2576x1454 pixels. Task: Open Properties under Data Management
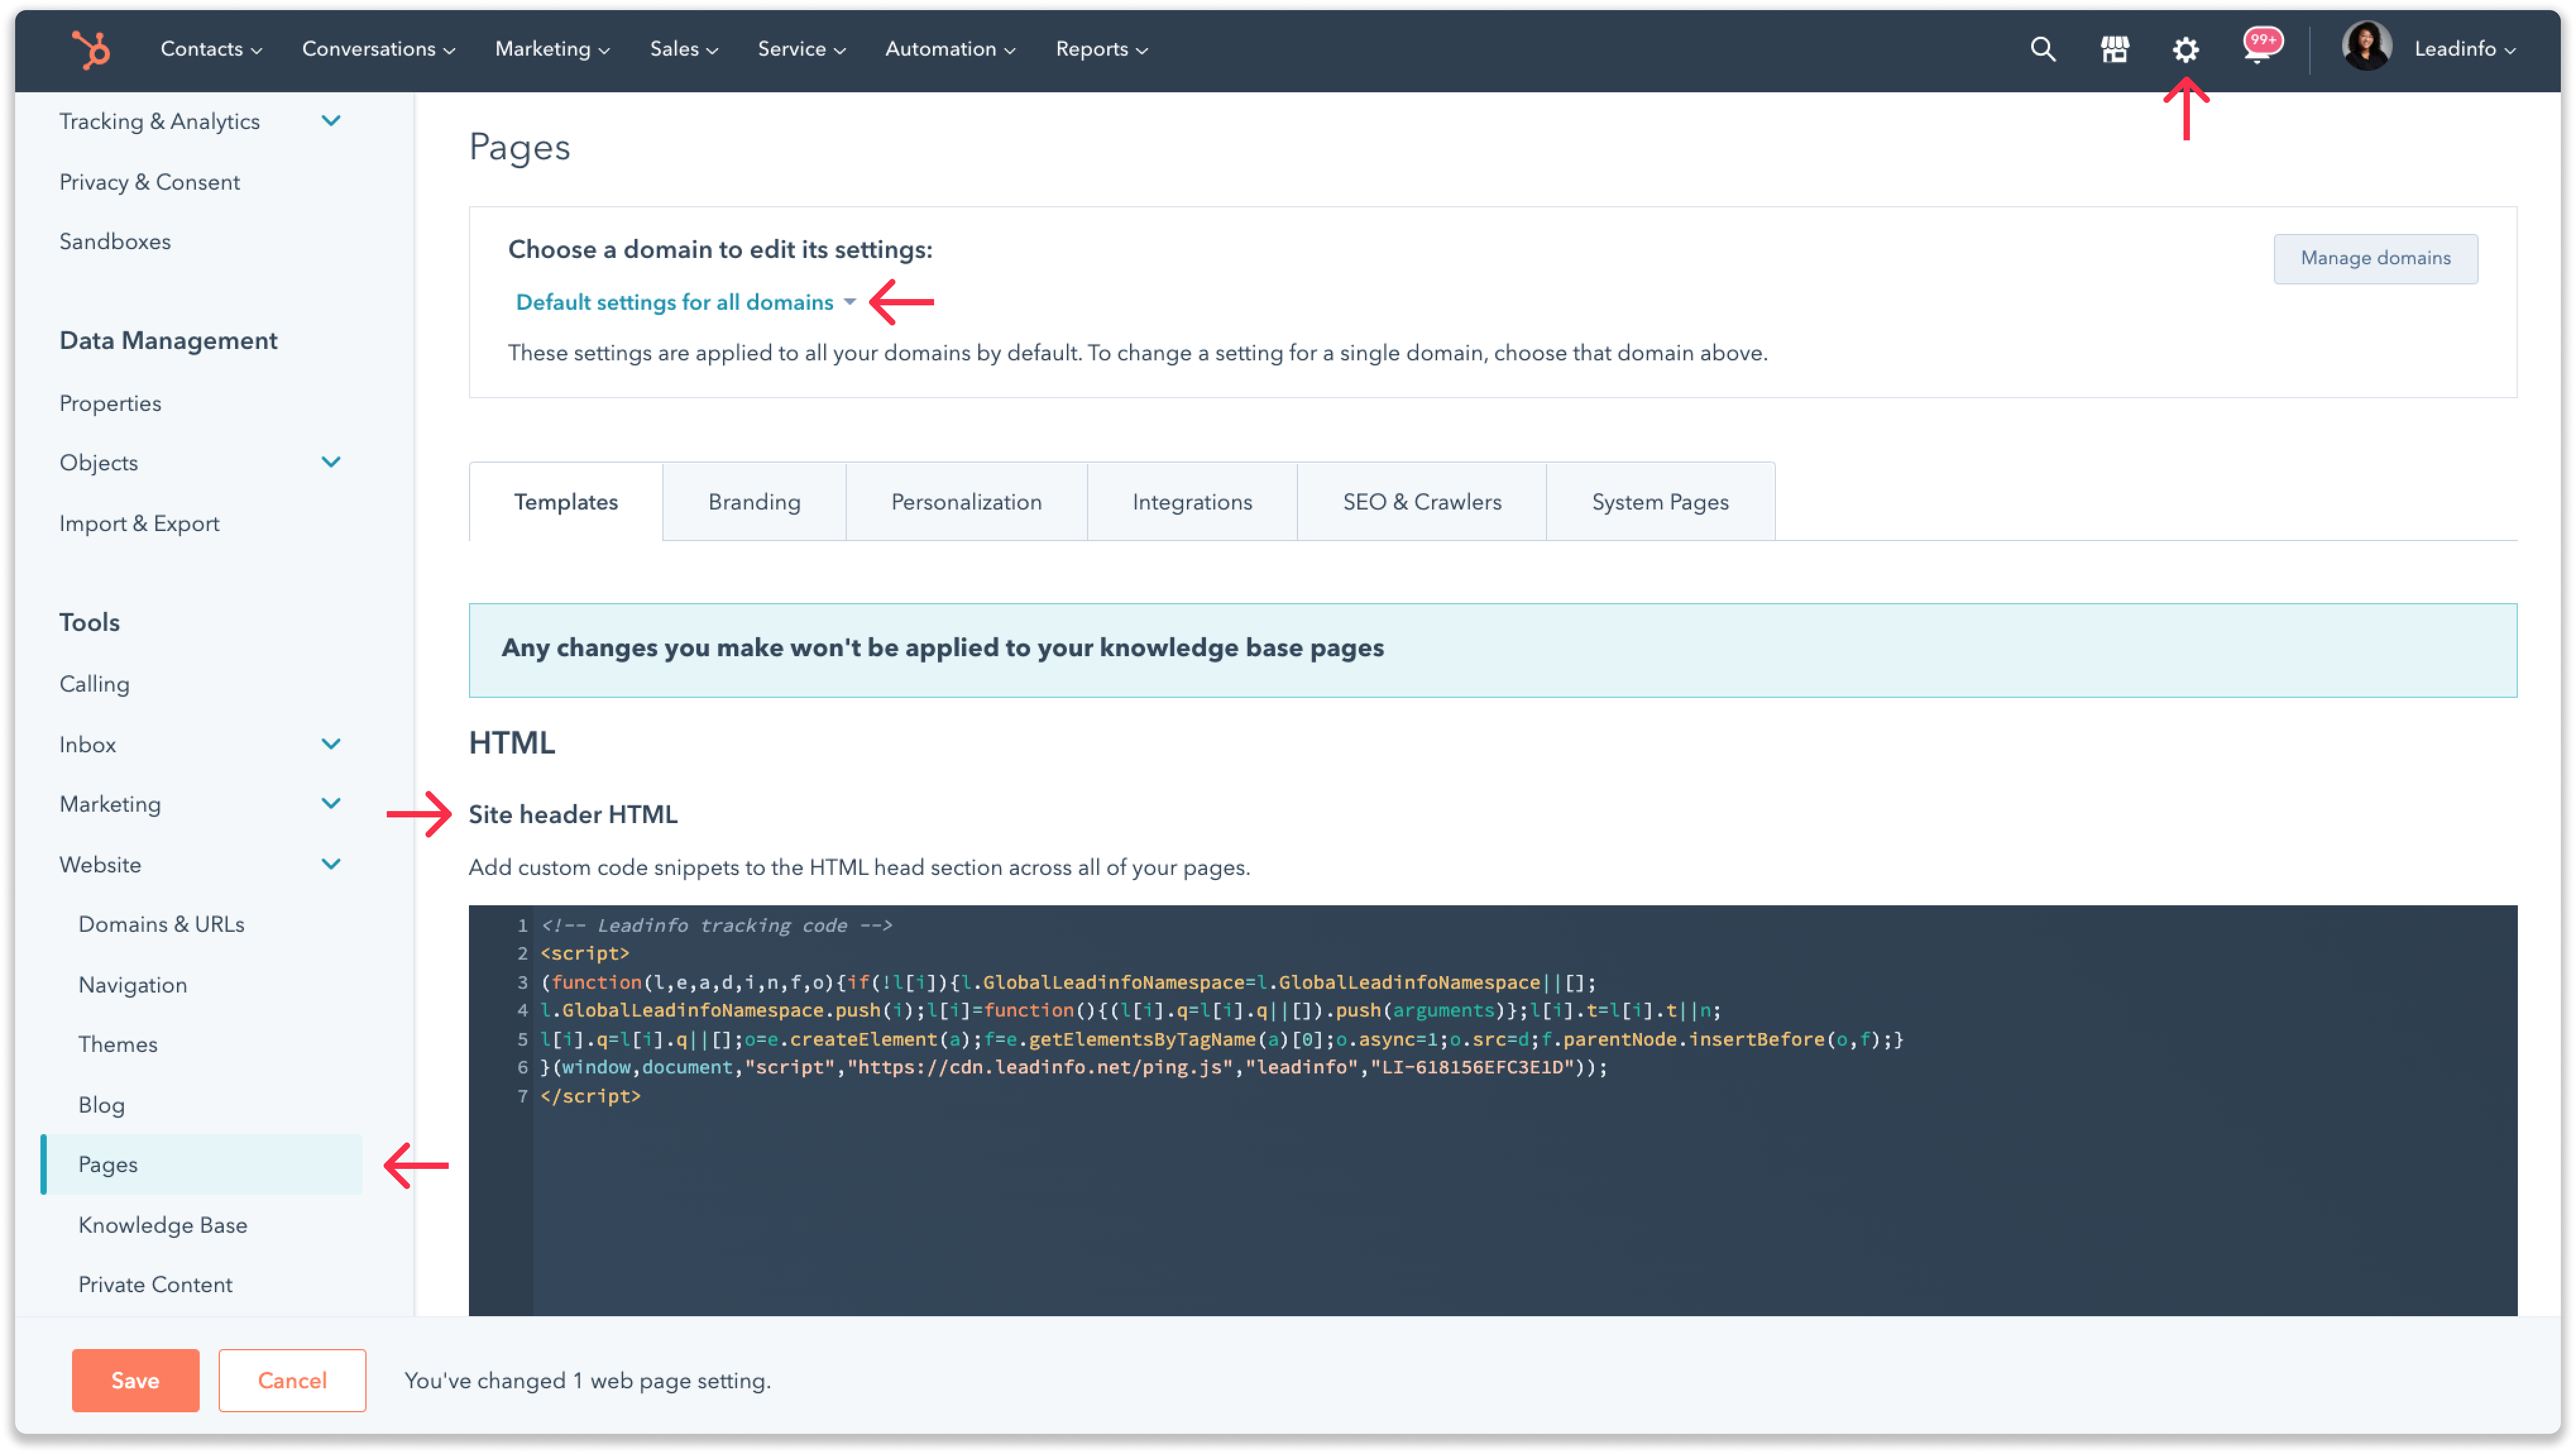coord(110,403)
